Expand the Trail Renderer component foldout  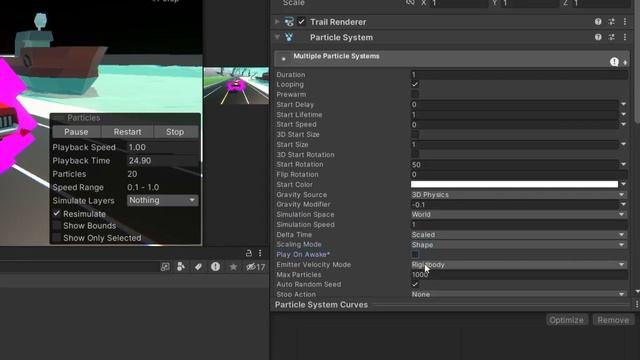coord(277,22)
